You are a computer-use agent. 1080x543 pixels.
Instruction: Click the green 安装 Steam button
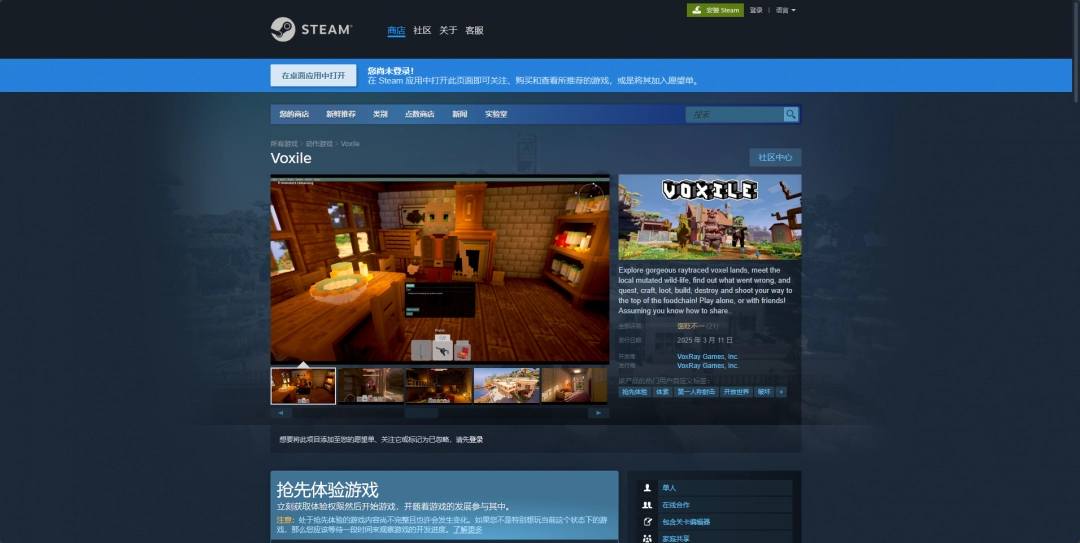click(x=715, y=10)
